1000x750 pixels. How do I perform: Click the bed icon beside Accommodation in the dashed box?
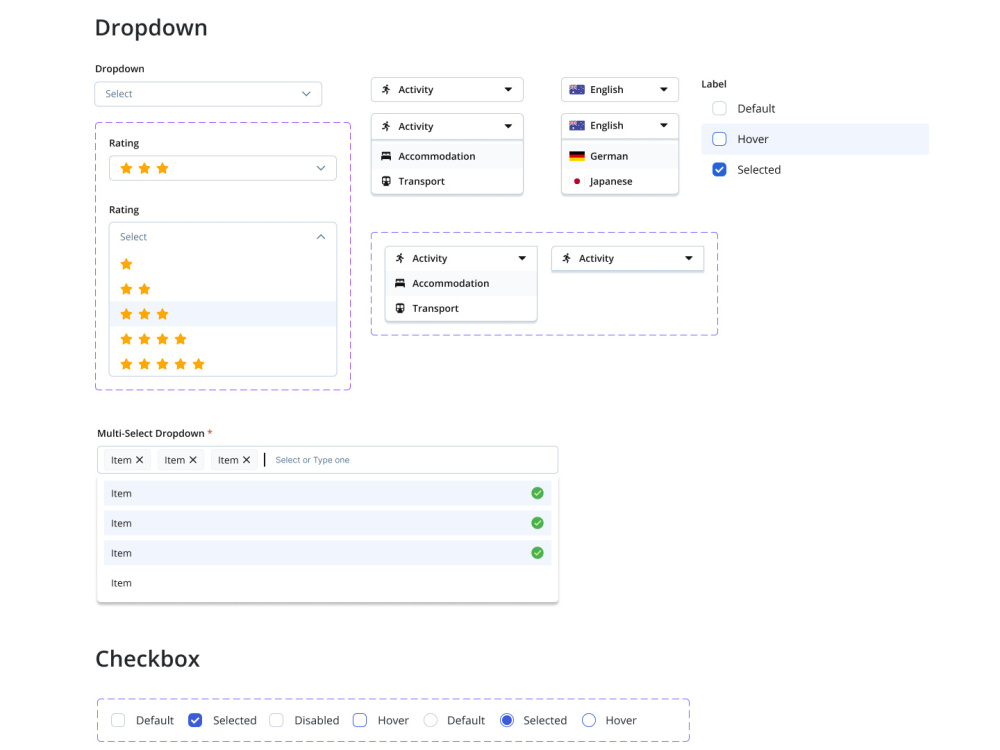pos(400,283)
